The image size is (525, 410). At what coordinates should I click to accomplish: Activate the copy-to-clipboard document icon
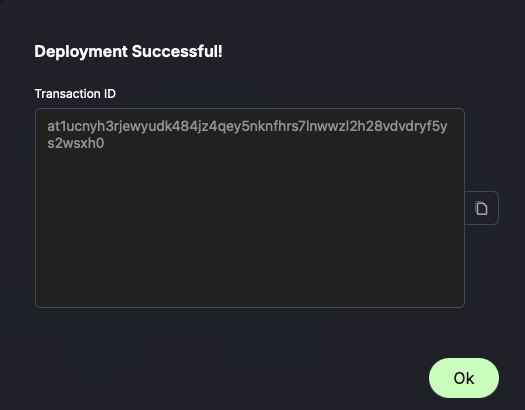(481, 208)
